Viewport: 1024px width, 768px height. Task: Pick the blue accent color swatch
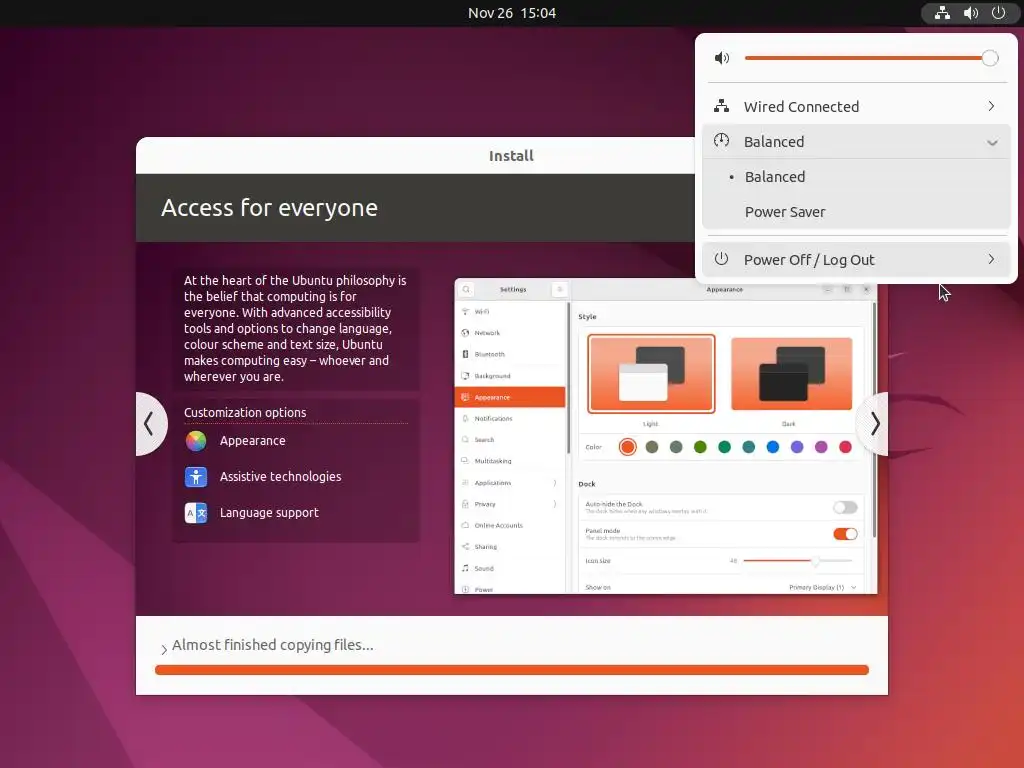coord(773,447)
